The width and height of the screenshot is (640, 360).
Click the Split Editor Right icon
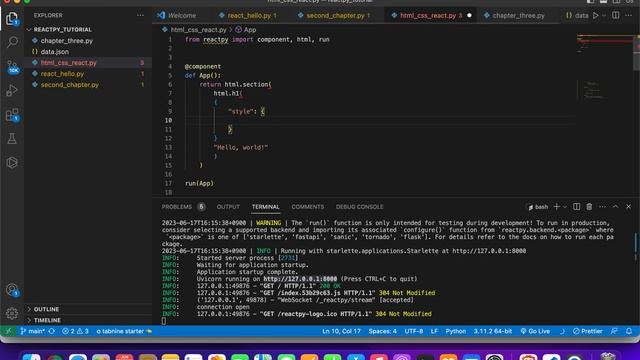pyautogui.click(x=616, y=15)
